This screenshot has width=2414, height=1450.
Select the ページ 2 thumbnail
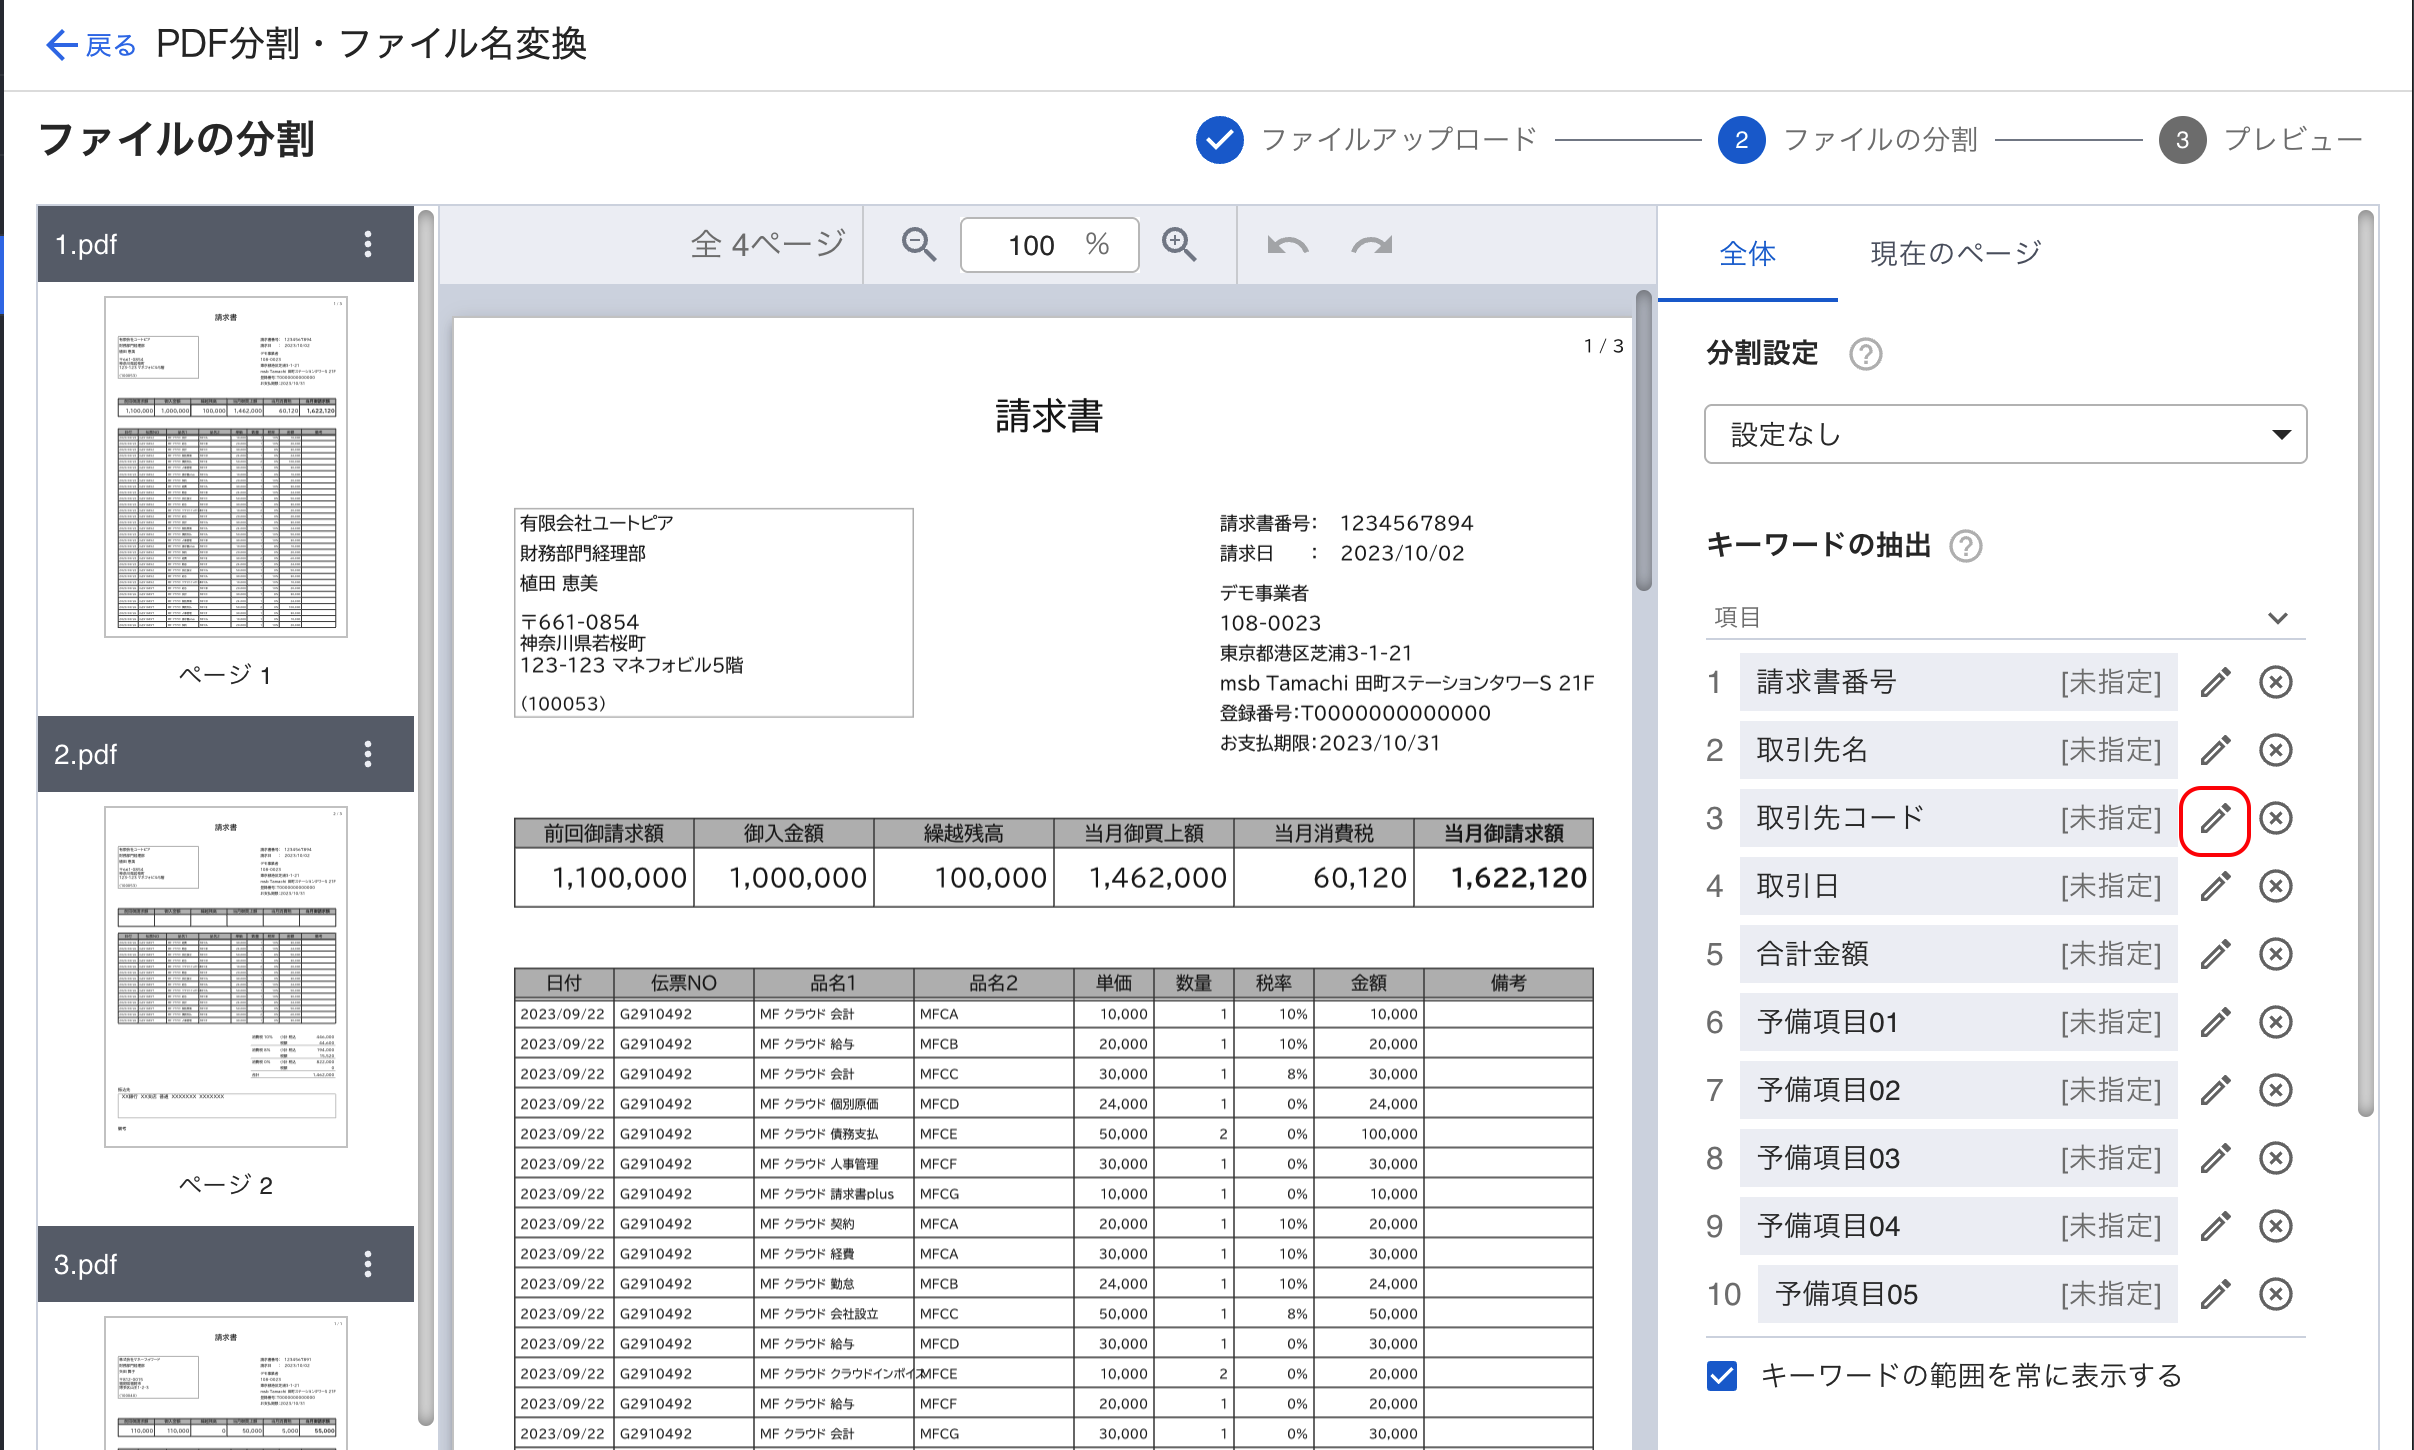pos(226,976)
